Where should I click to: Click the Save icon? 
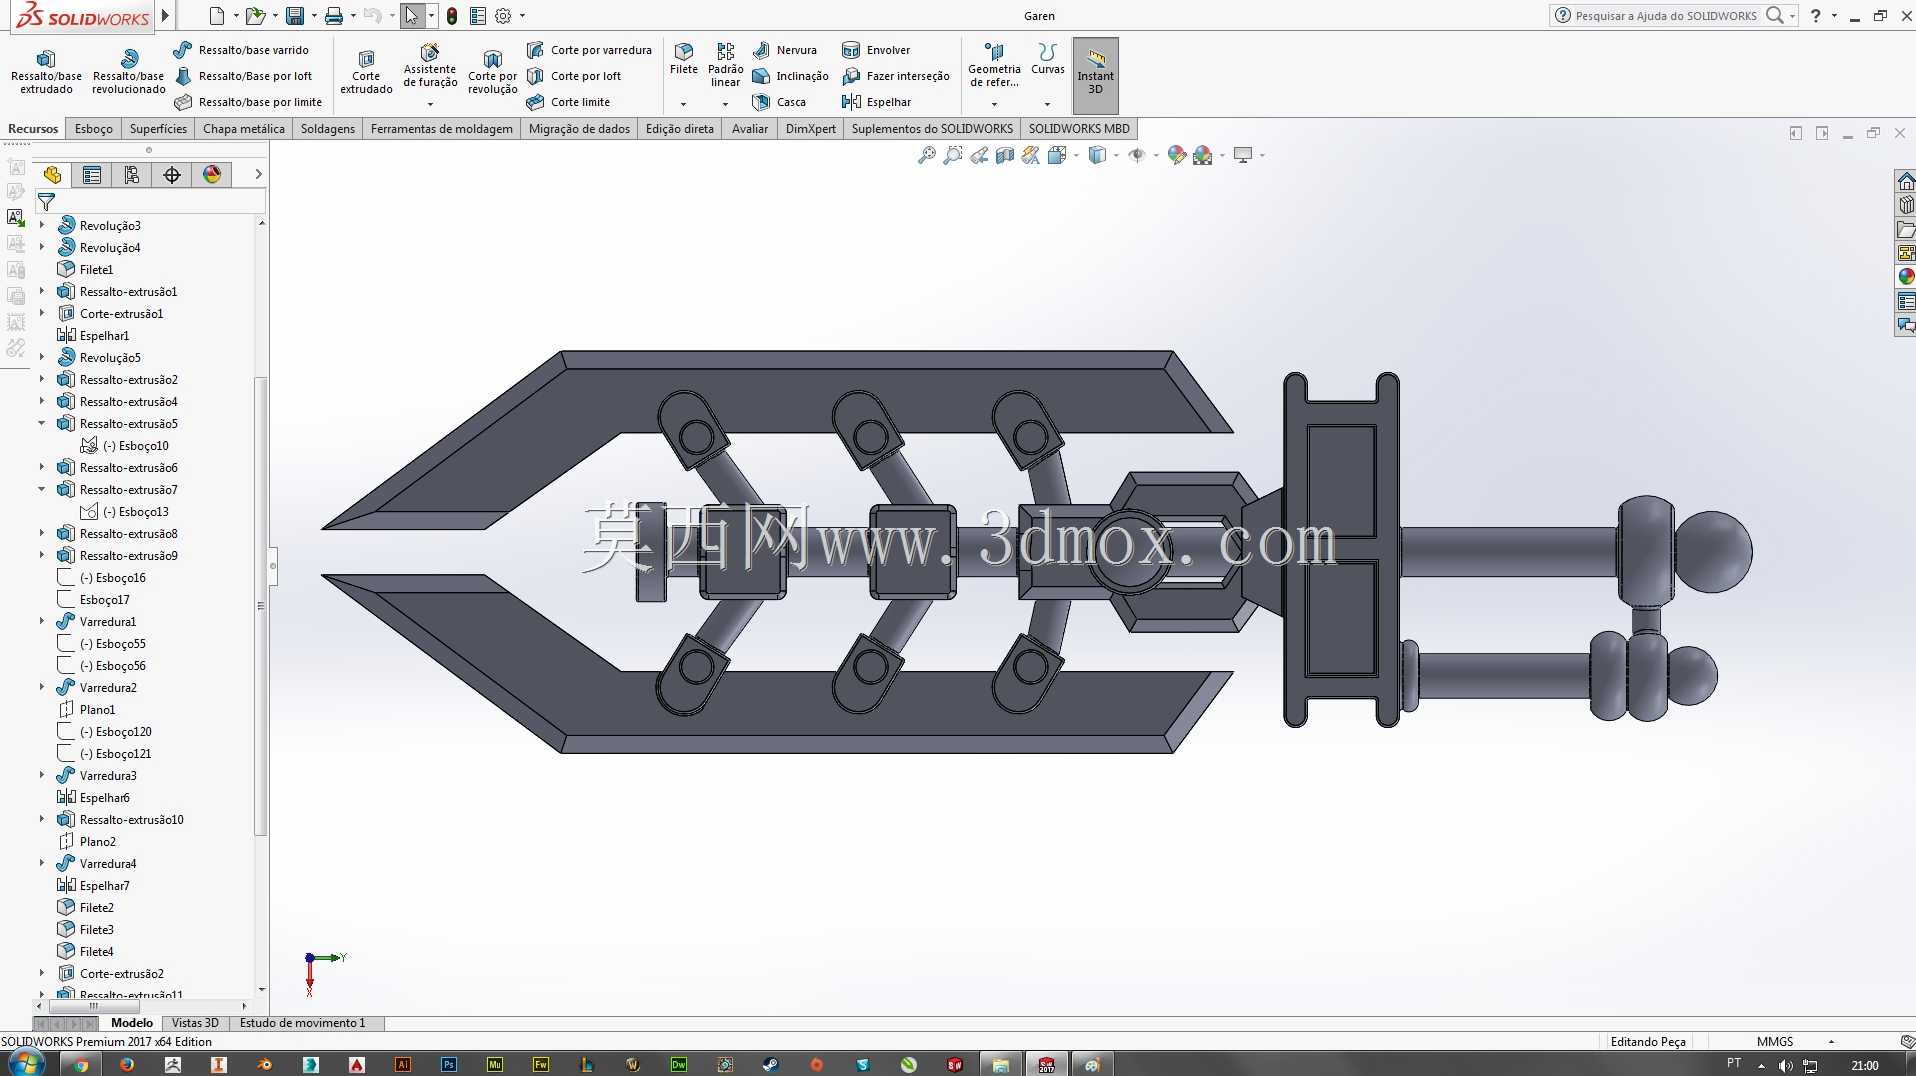(x=295, y=16)
